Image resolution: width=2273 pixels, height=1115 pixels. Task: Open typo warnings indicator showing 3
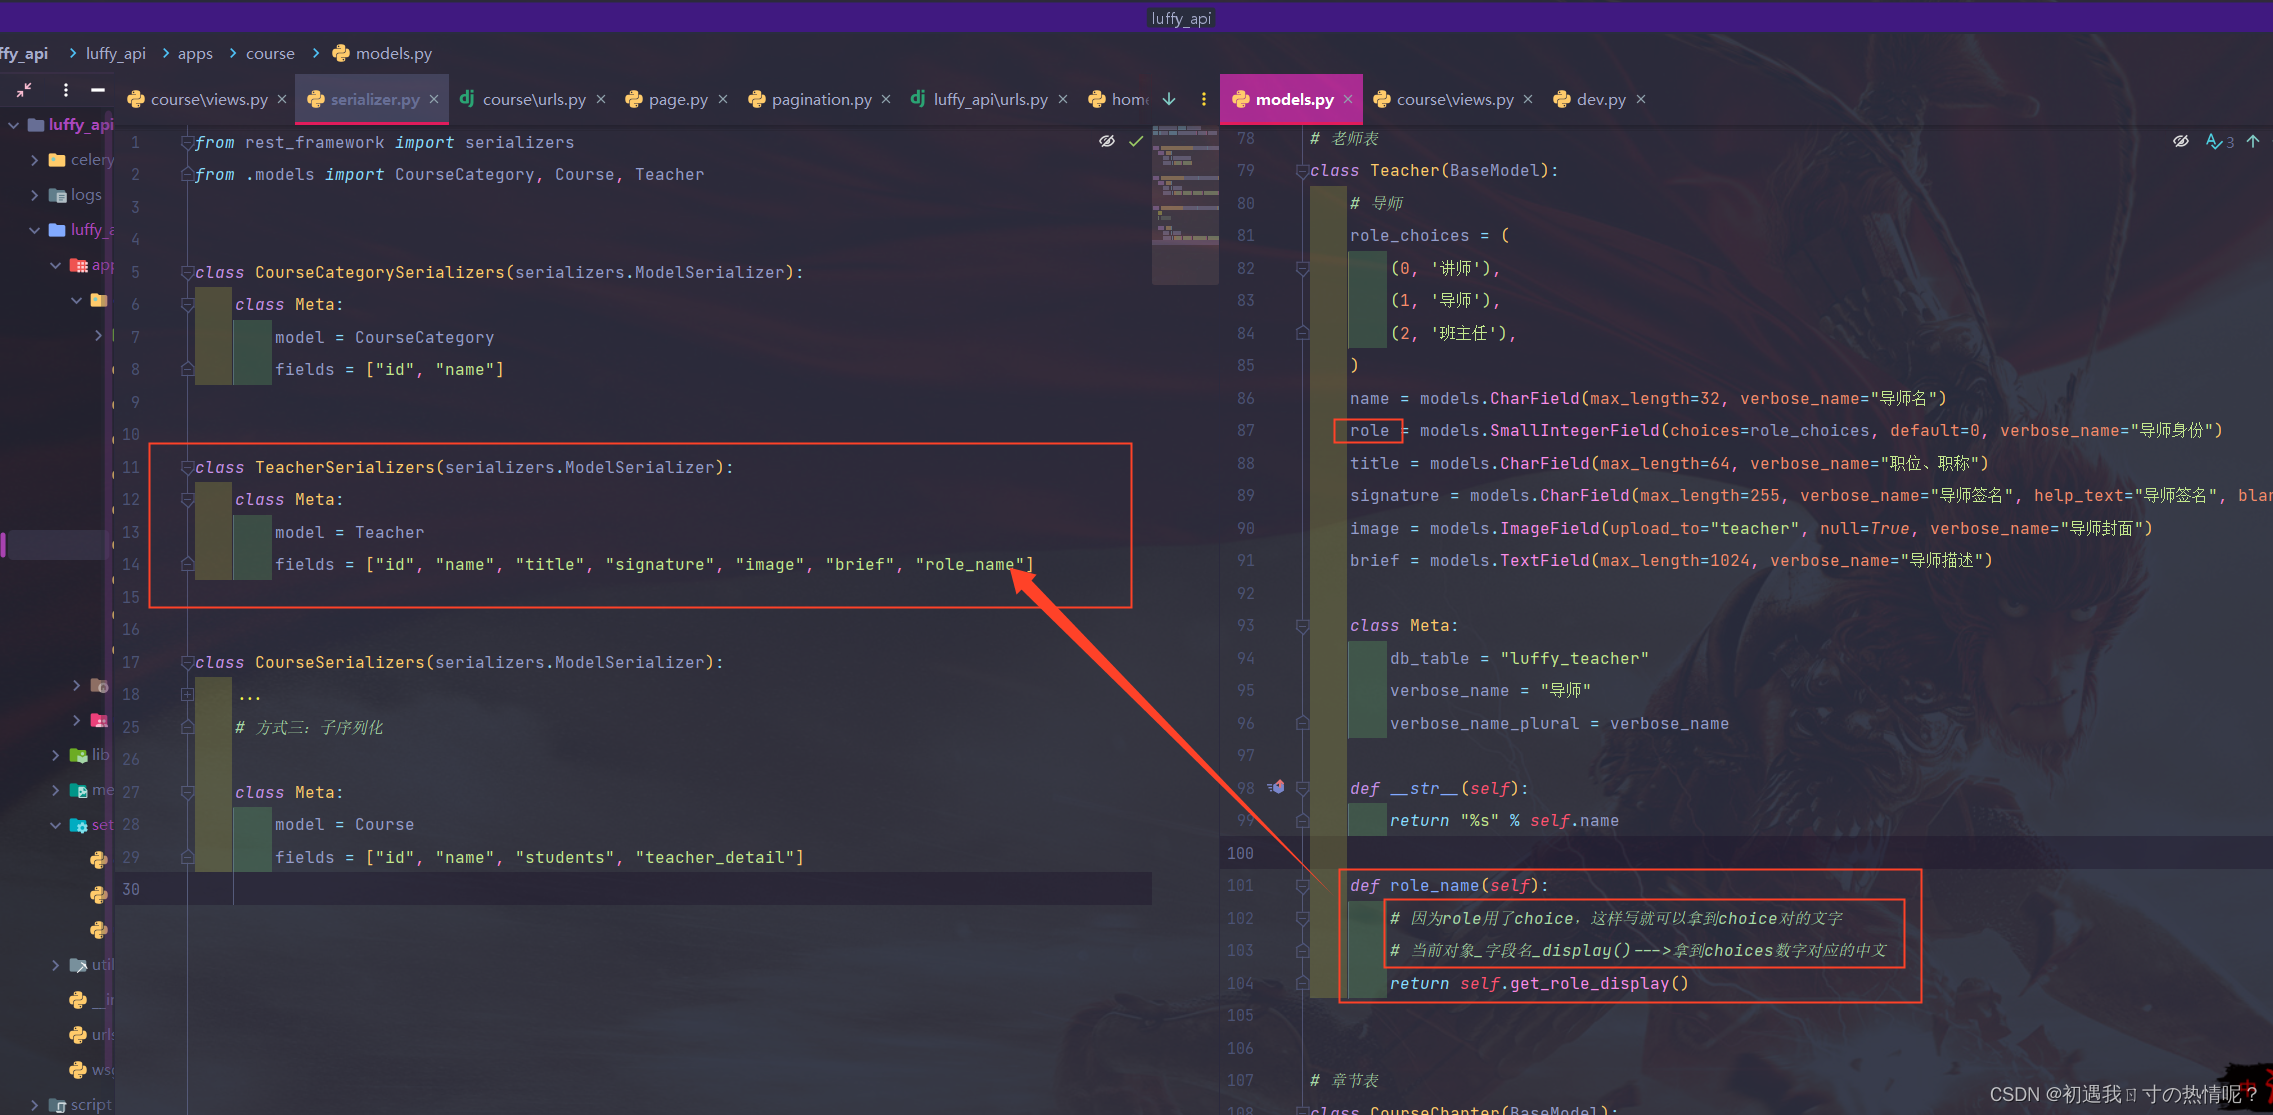point(2219,141)
